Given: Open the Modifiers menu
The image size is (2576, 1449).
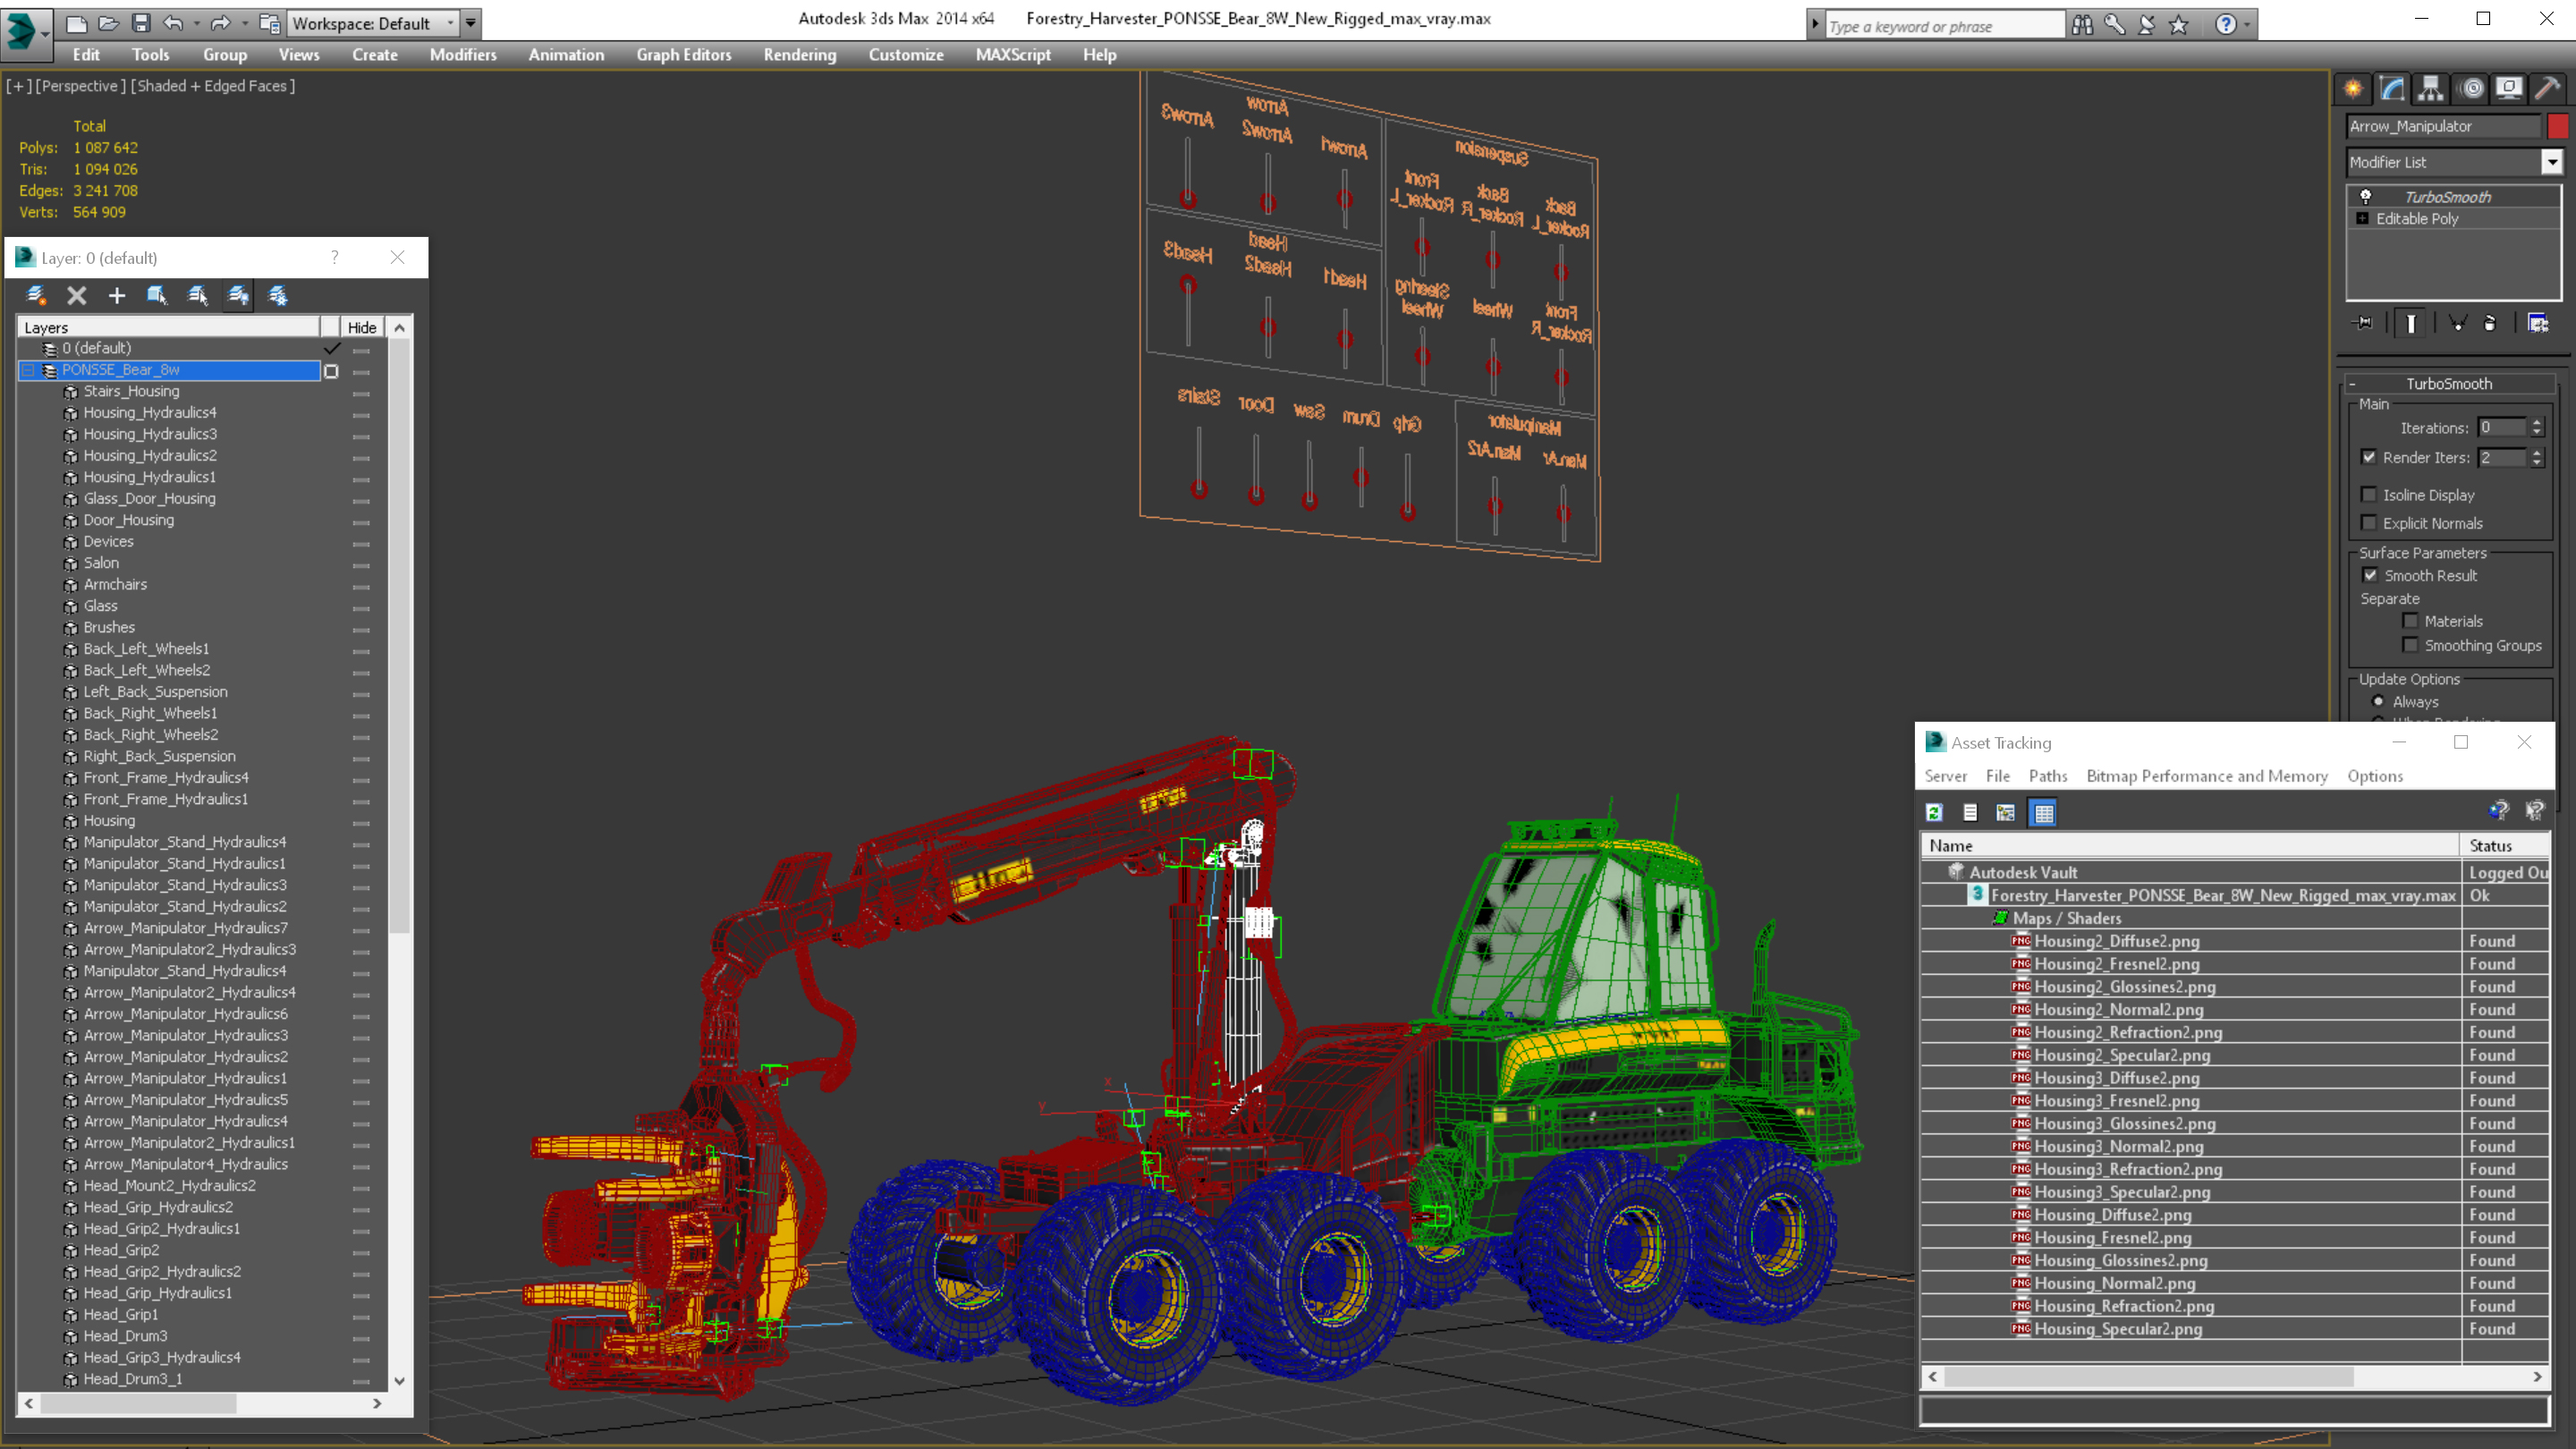Looking at the screenshot, I should pyautogui.click(x=463, y=55).
